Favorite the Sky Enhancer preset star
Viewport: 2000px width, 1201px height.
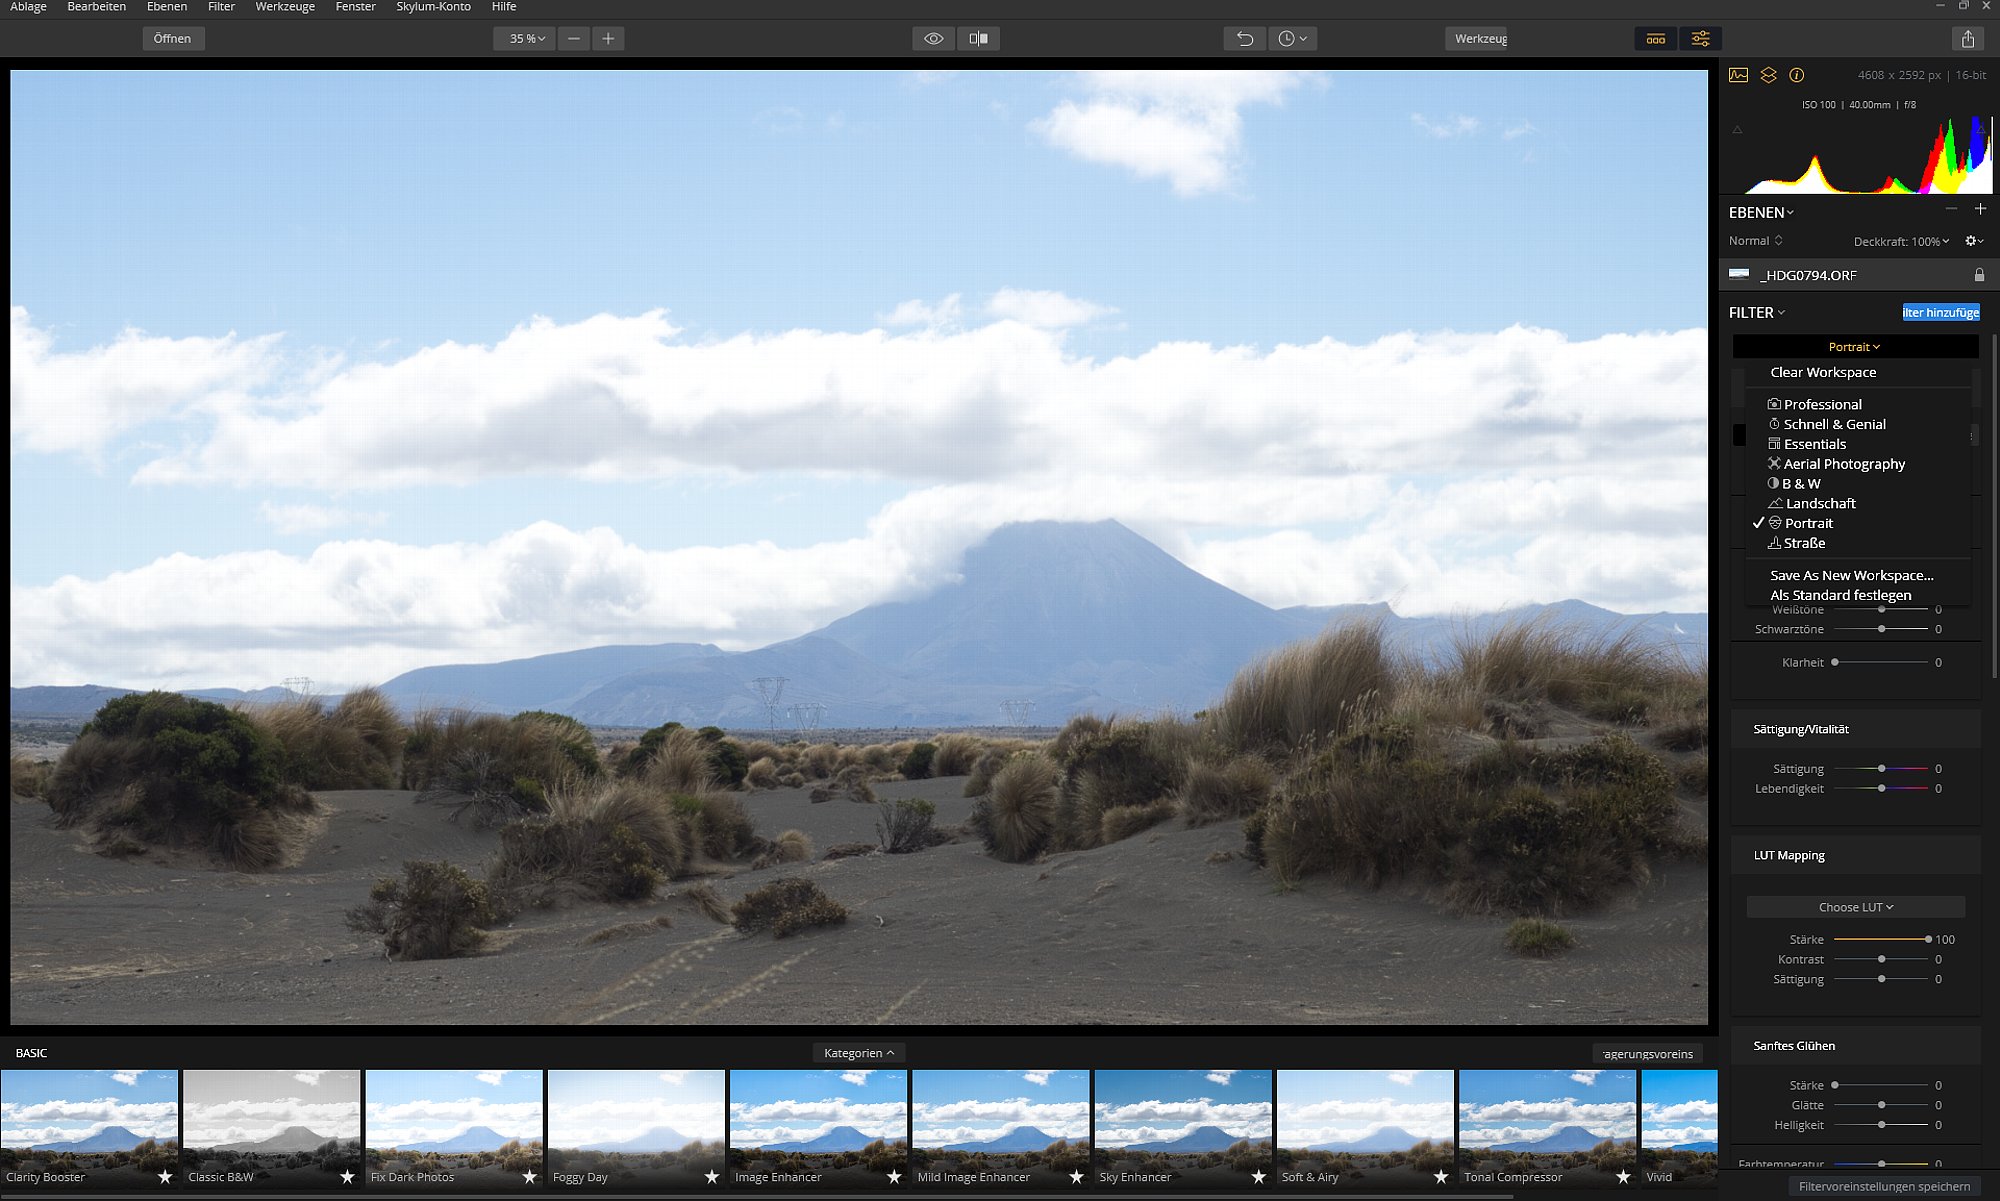1258,1177
